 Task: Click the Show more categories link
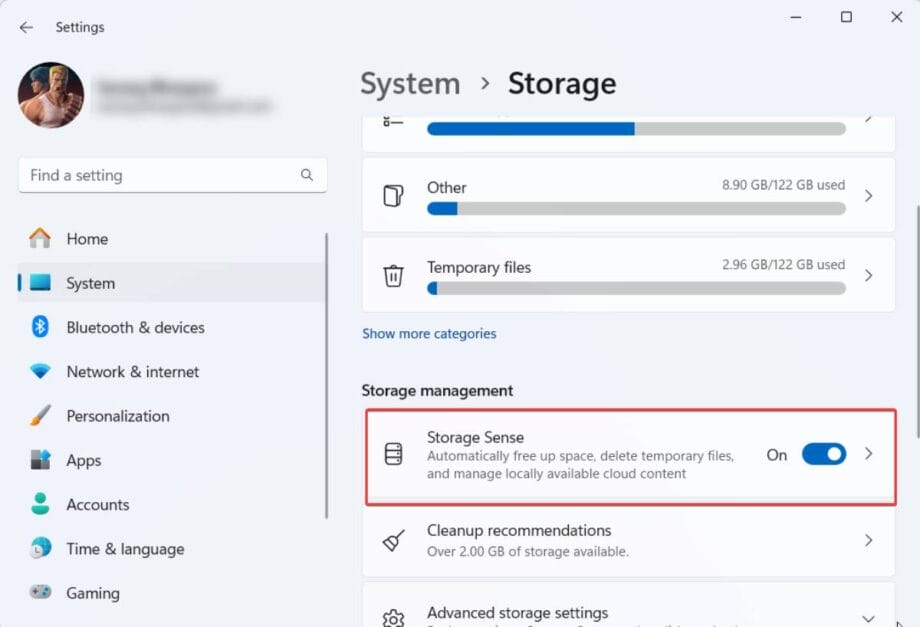429,333
